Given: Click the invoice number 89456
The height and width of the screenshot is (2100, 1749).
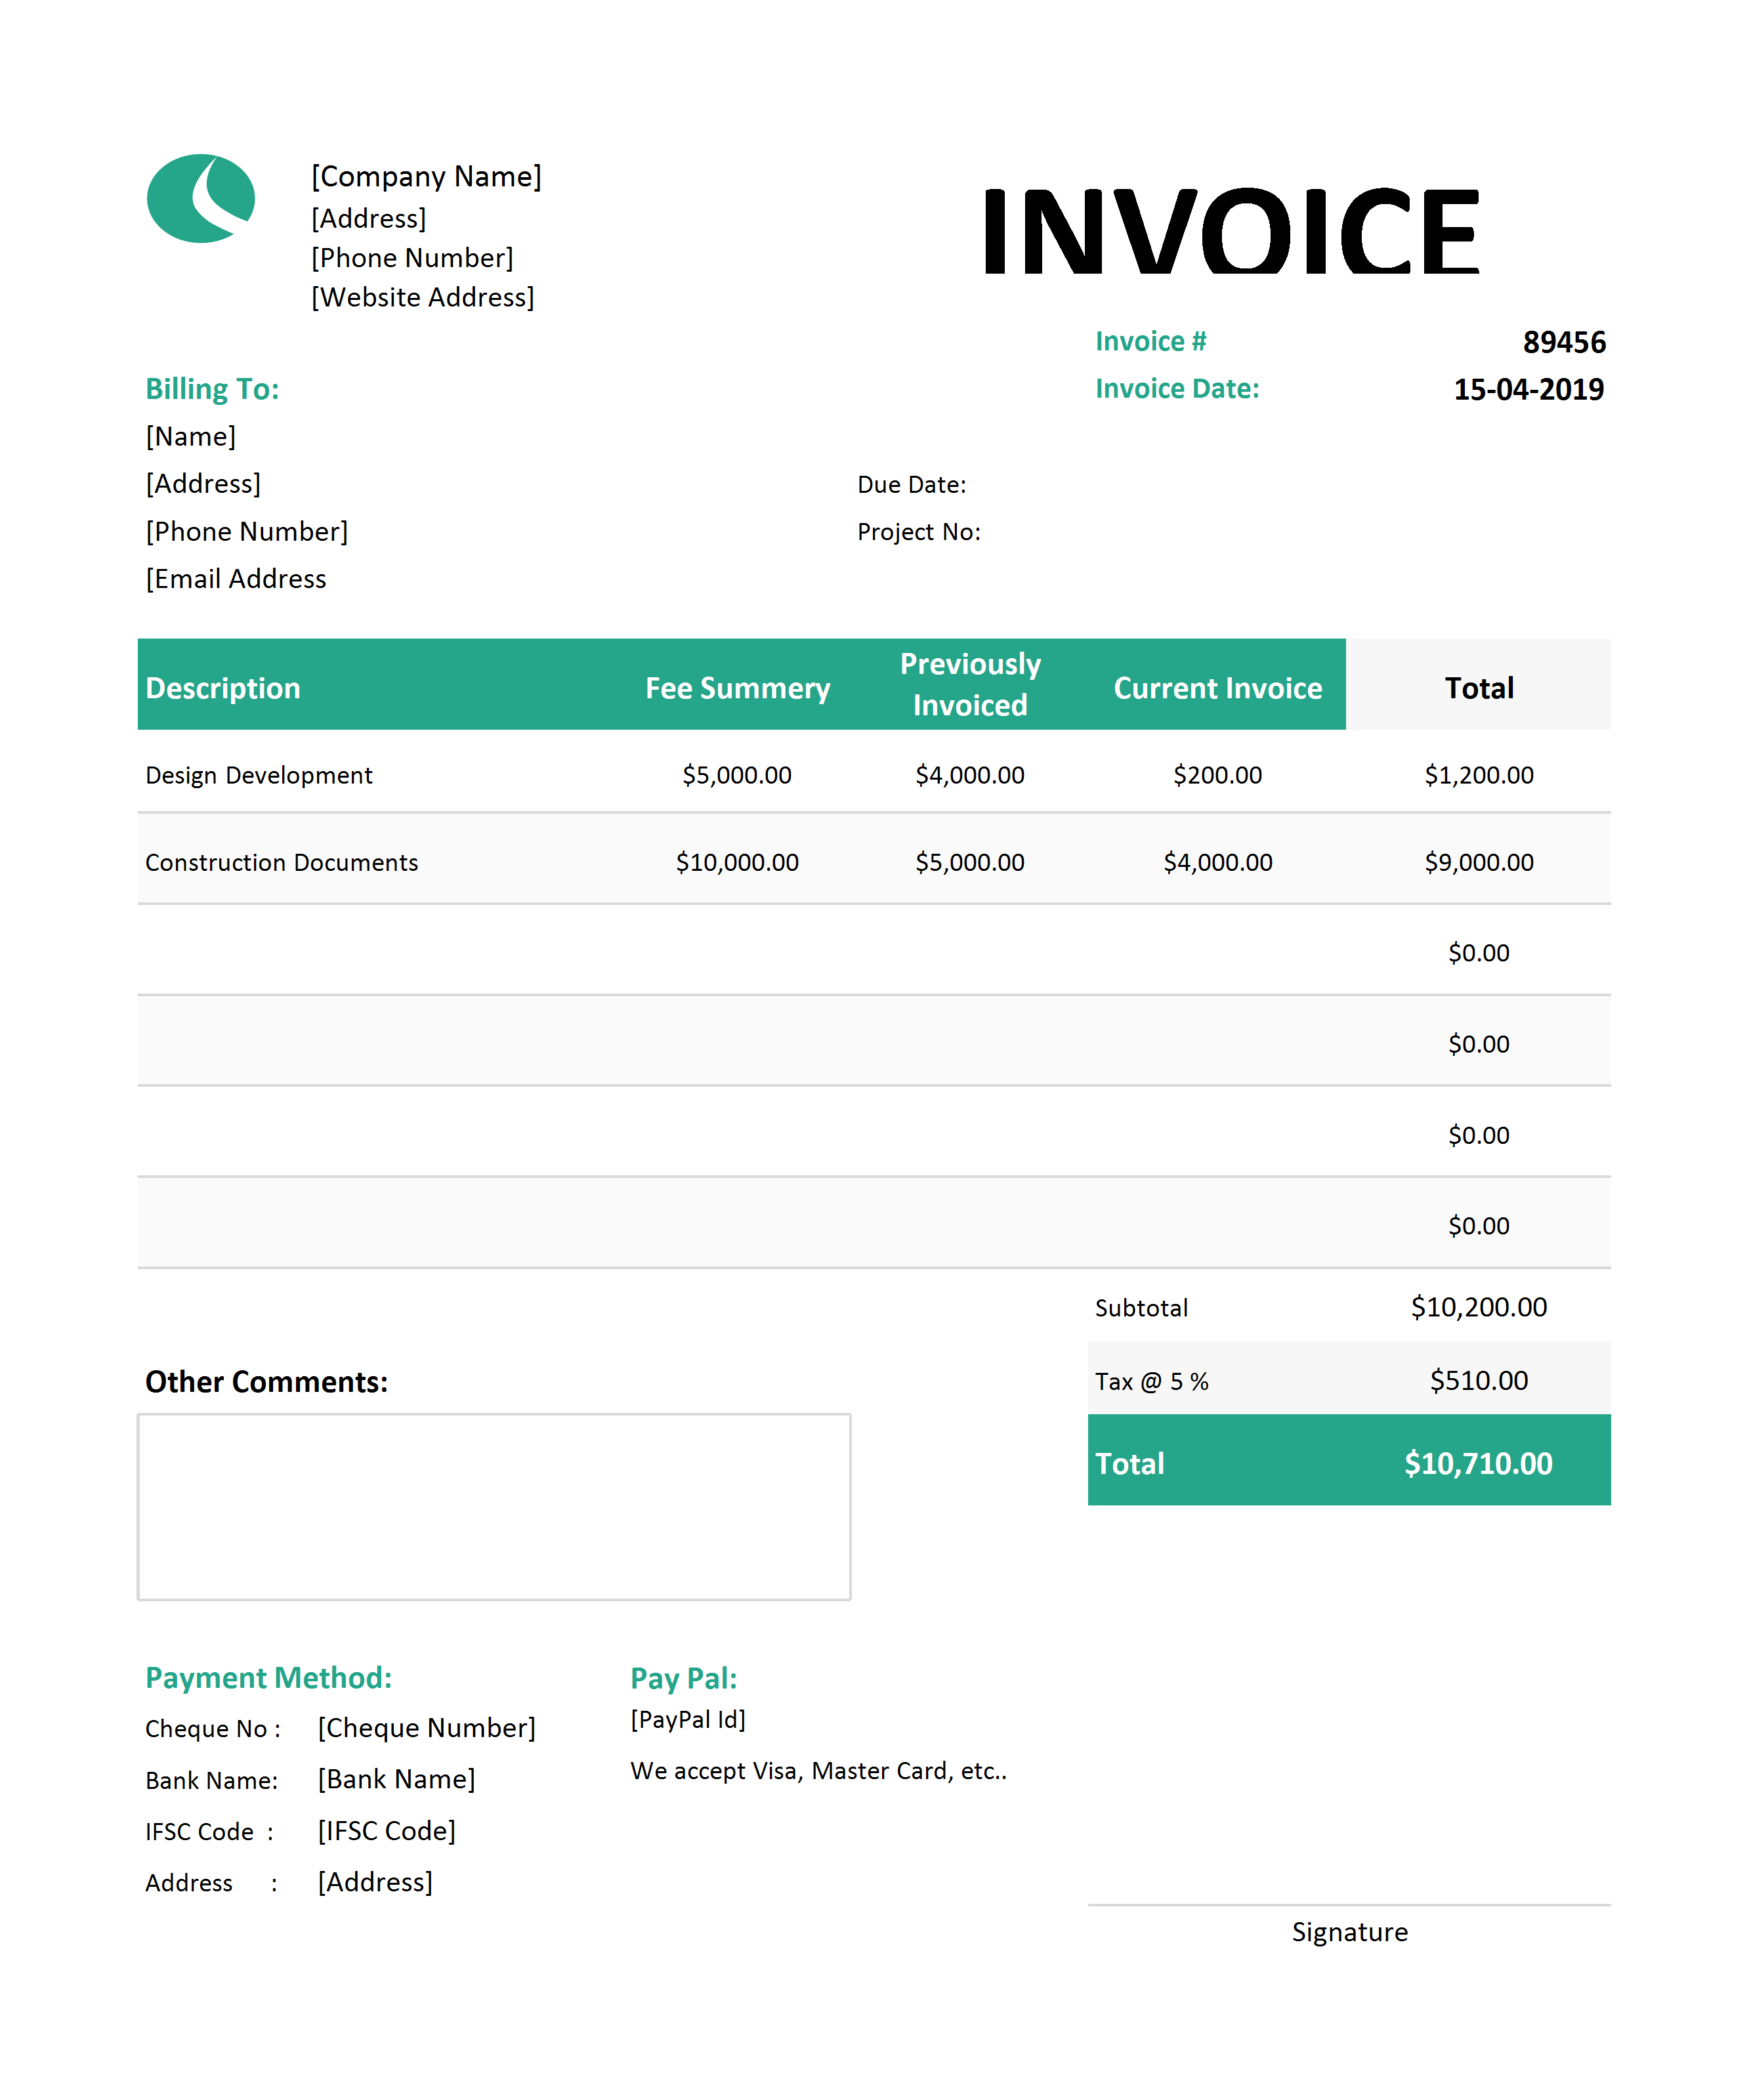Looking at the screenshot, I should 1564,342.
